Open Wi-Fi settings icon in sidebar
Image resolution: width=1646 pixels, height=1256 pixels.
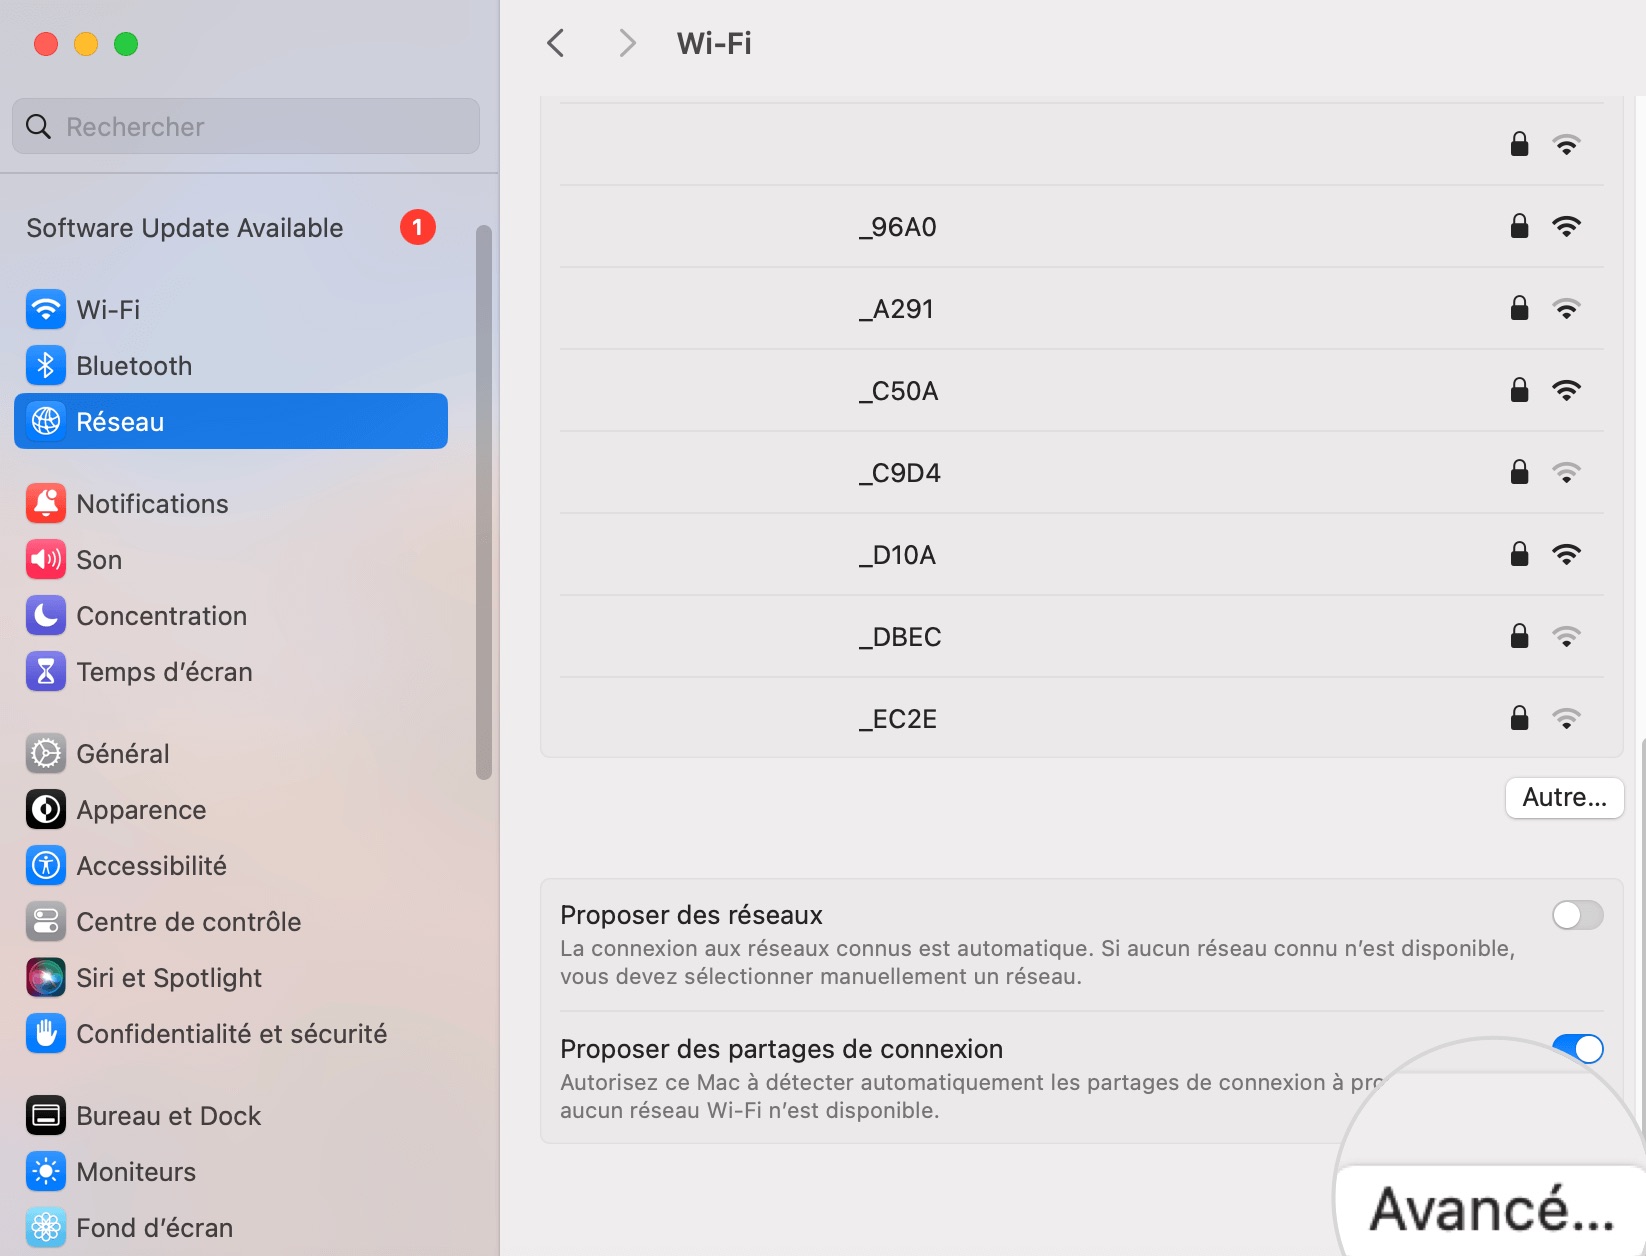46,309
